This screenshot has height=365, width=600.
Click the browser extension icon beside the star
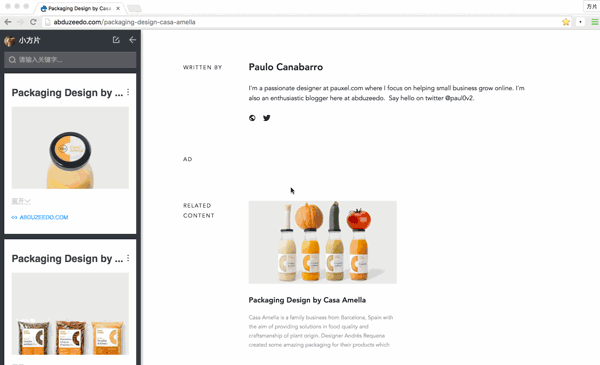pos(580,22)
